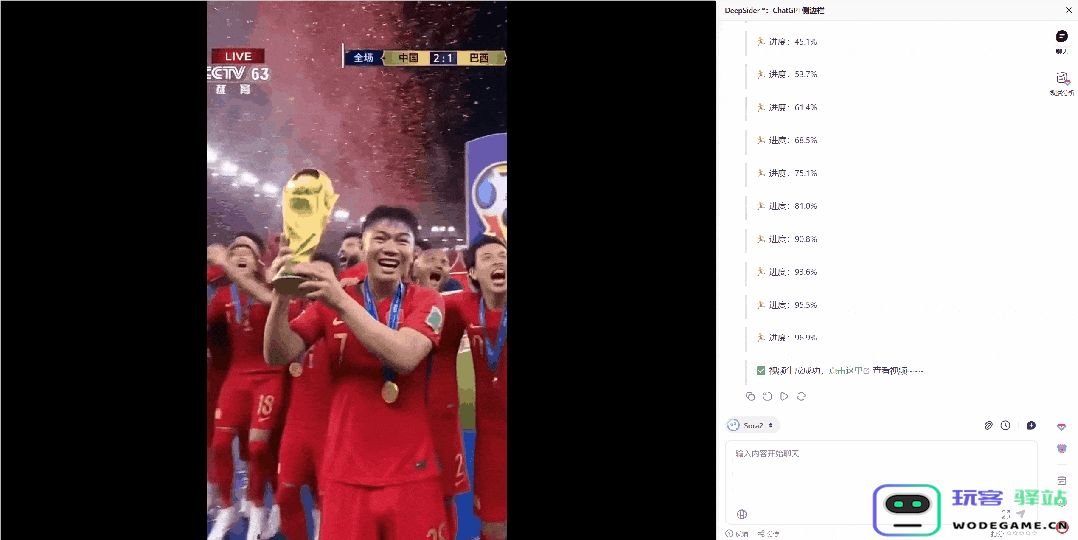Viewport: 1078px width, 540px height.
Task: Click the pink diamond icon in the sidebar
Action: pos(1062,426)
